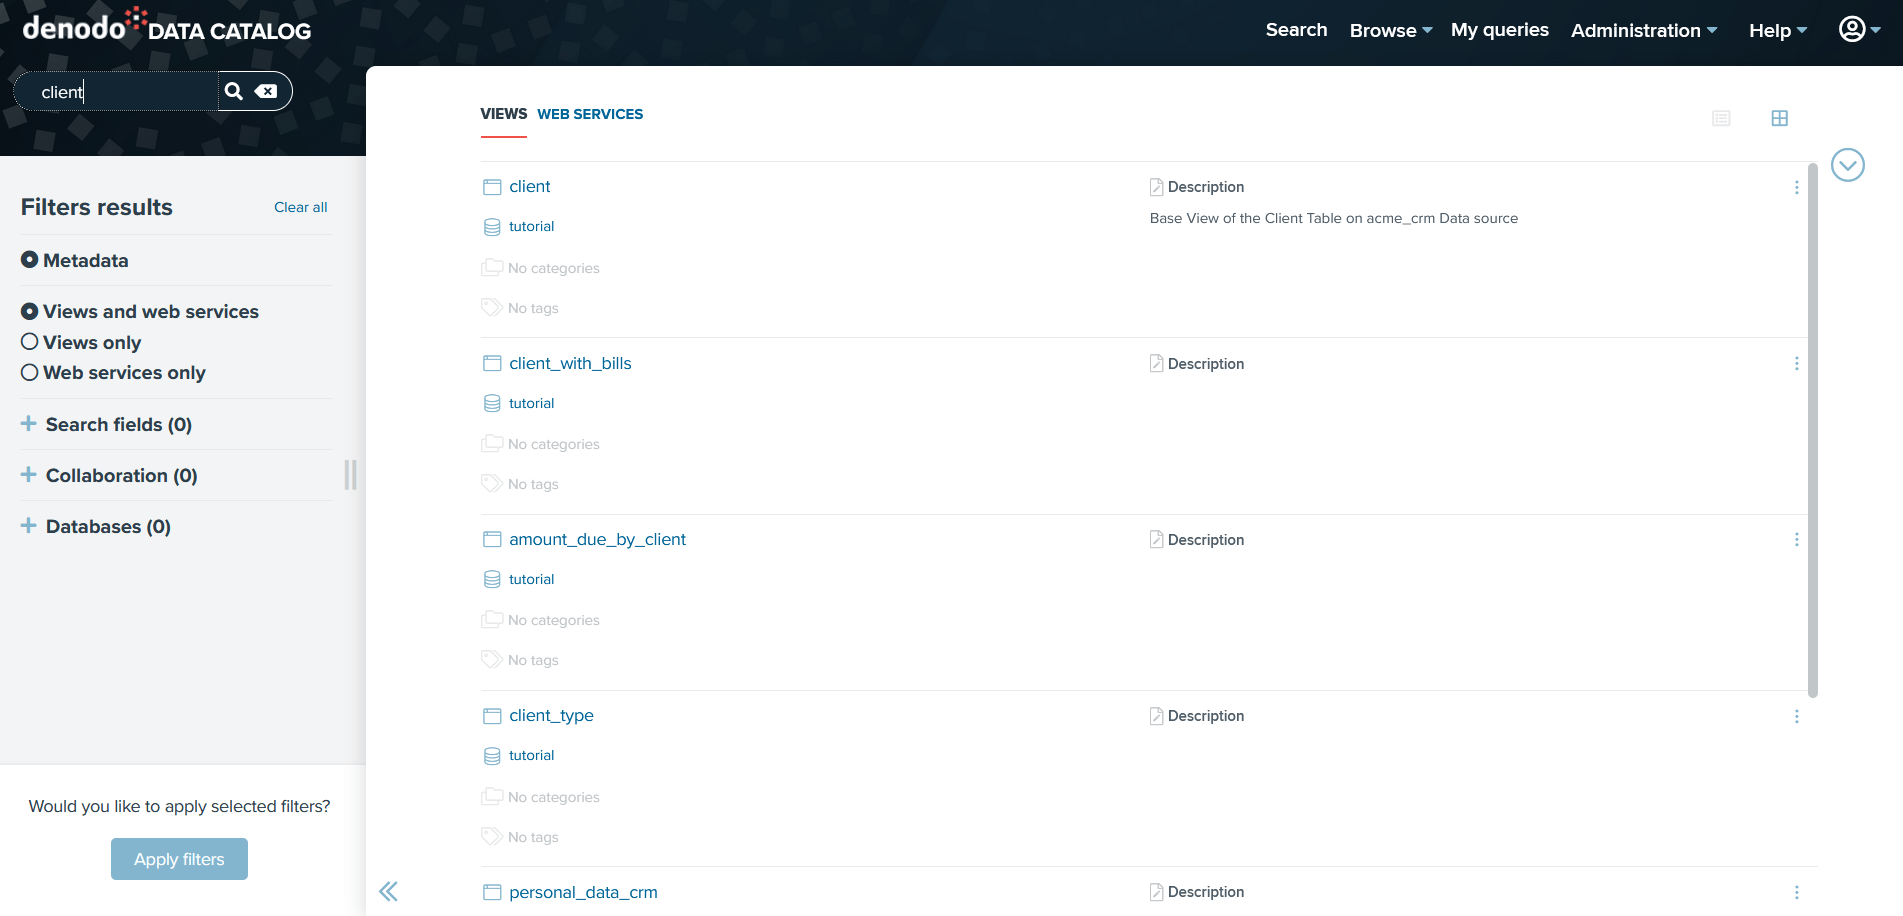Image resolution: width=1903 pixels, height=916 pixels.
Task: Select the Metadata radio option
Action: [30, 260]
